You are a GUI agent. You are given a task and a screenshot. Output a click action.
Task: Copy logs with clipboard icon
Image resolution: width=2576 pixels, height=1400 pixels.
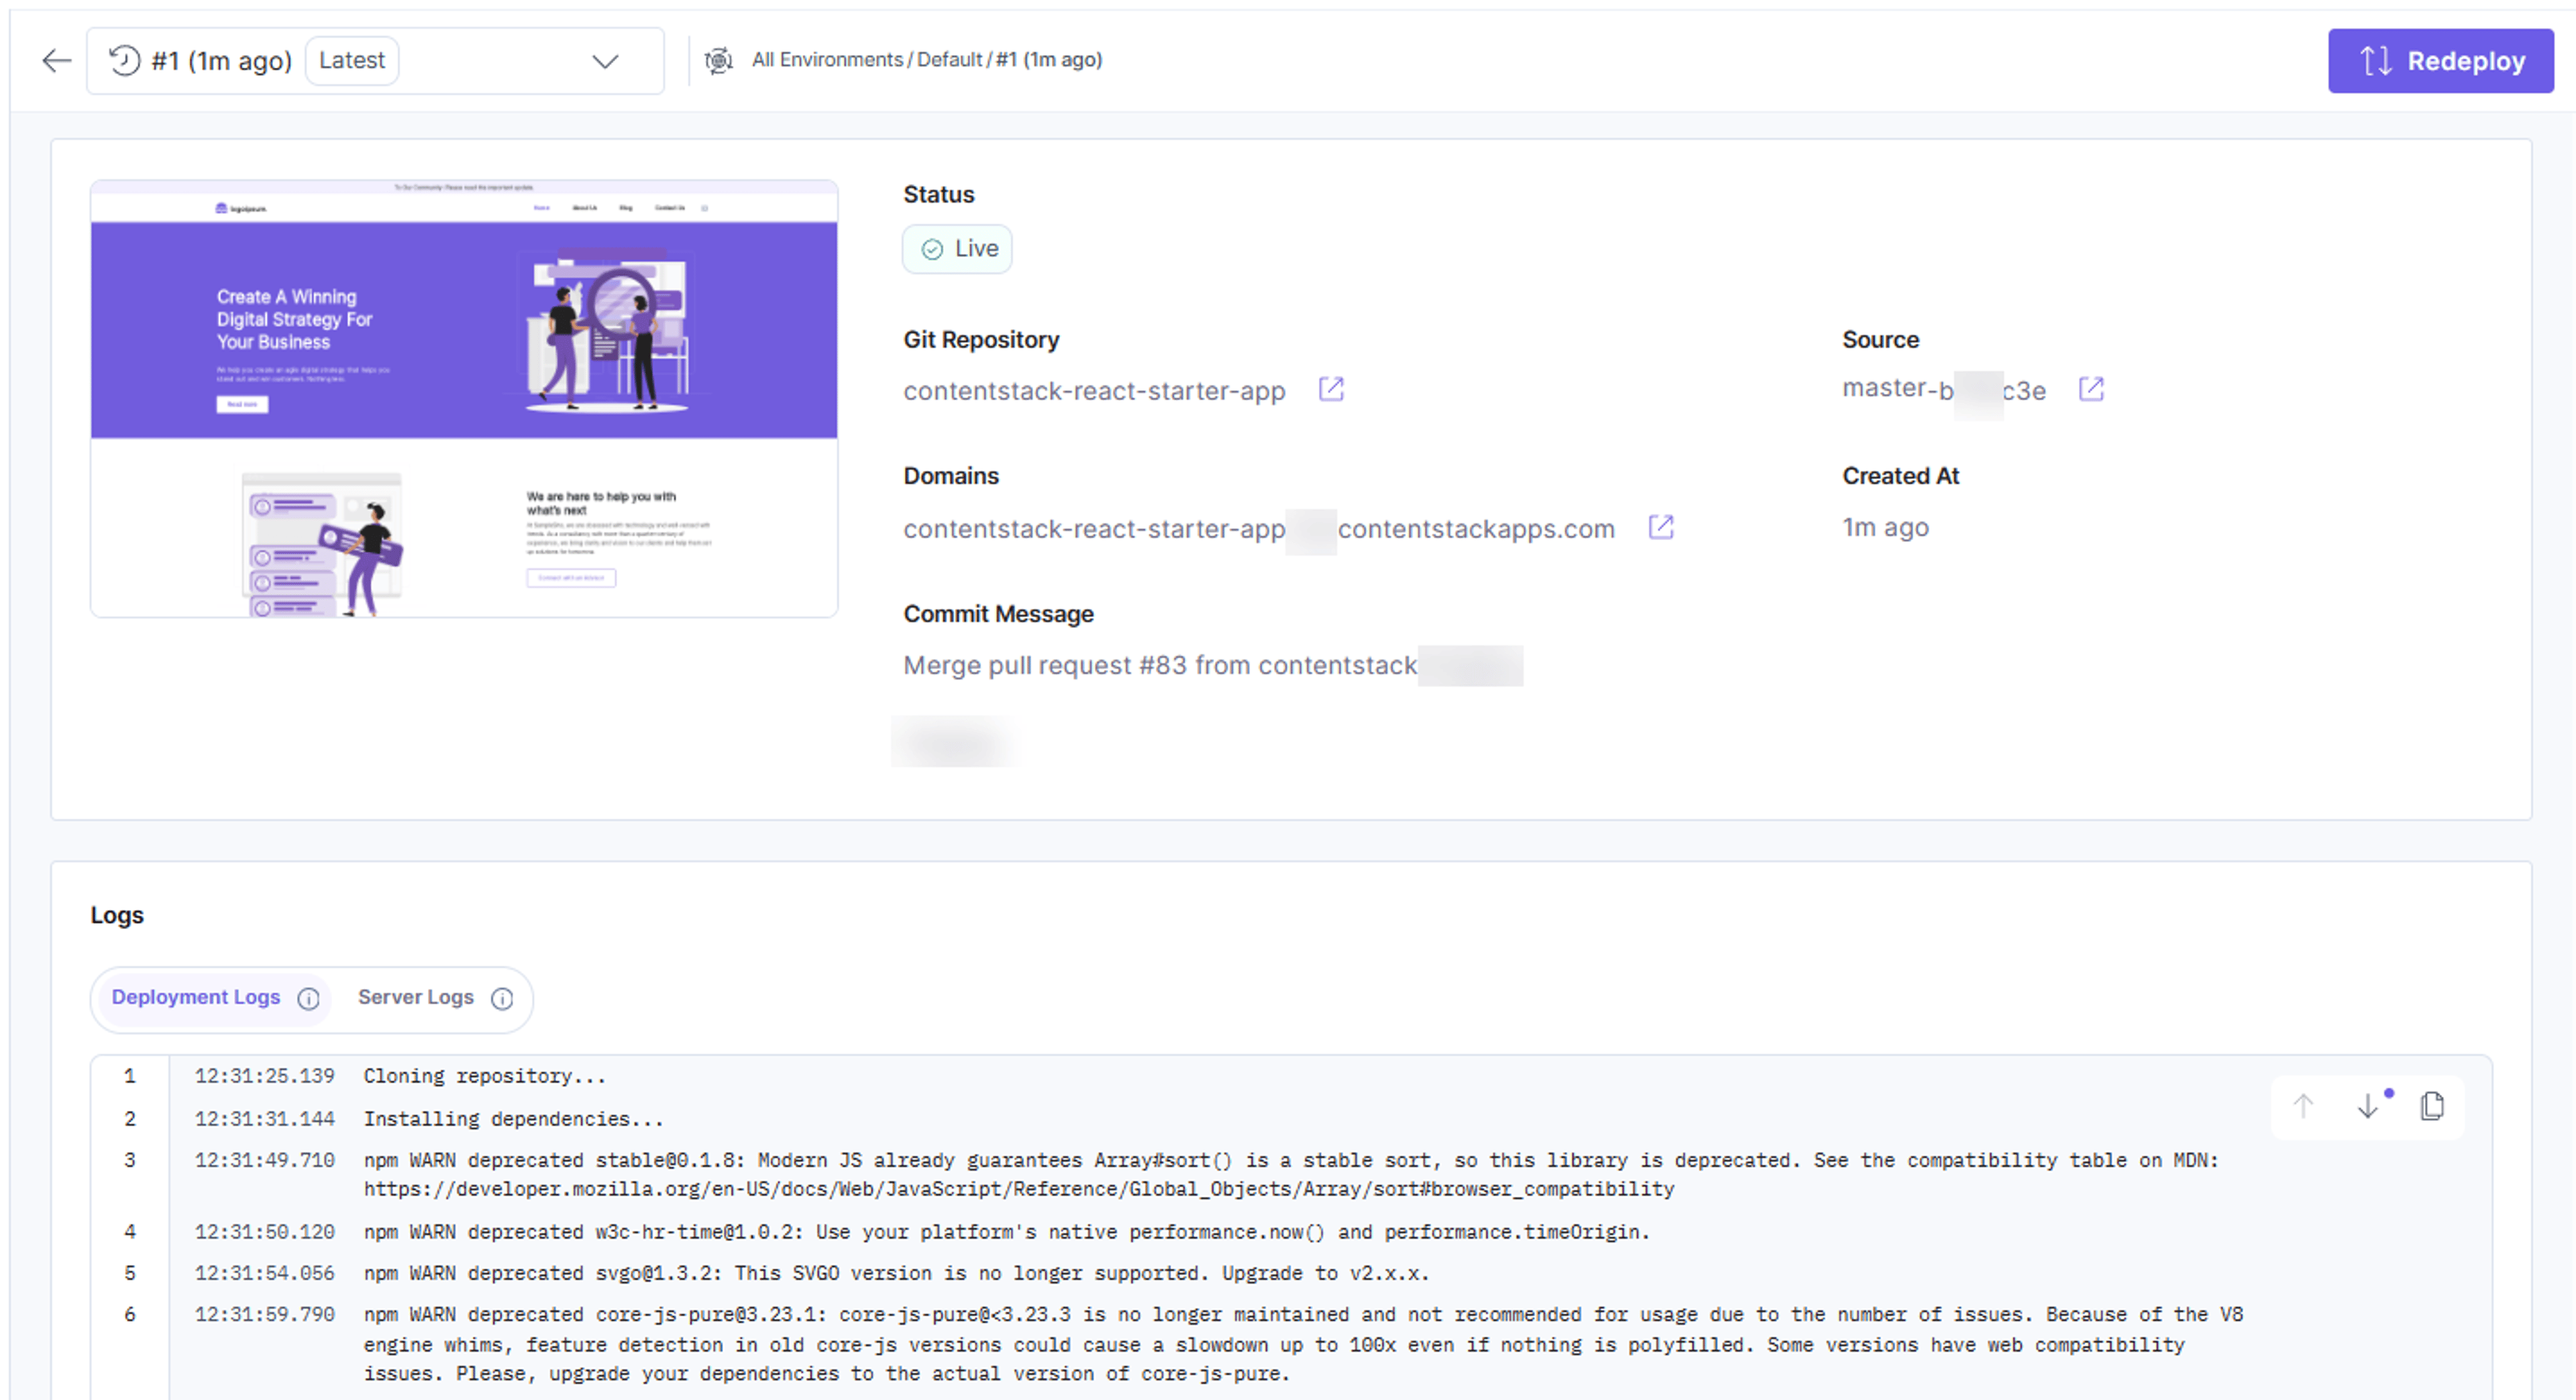coord(2432,1107)
